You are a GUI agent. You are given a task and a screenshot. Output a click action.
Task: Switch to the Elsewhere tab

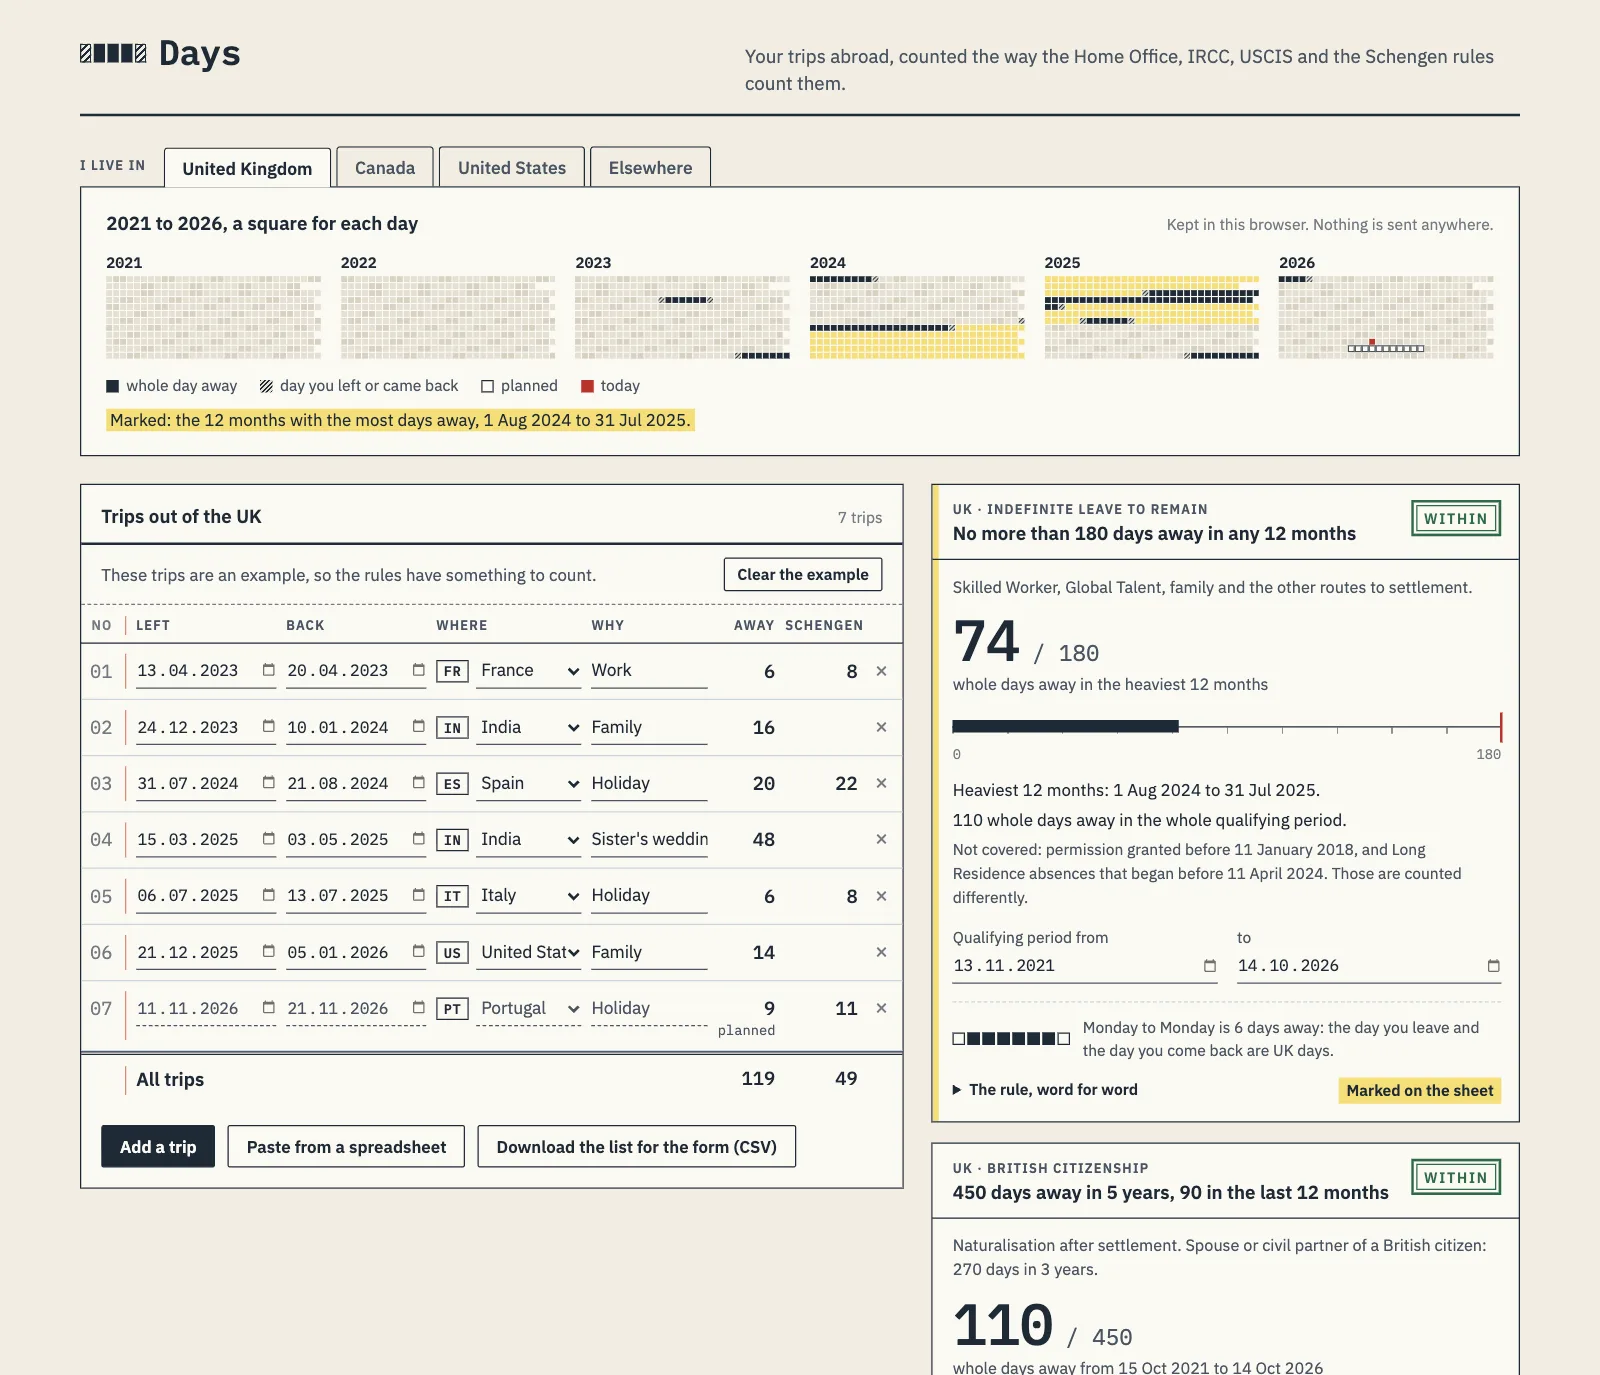point(650,168)
